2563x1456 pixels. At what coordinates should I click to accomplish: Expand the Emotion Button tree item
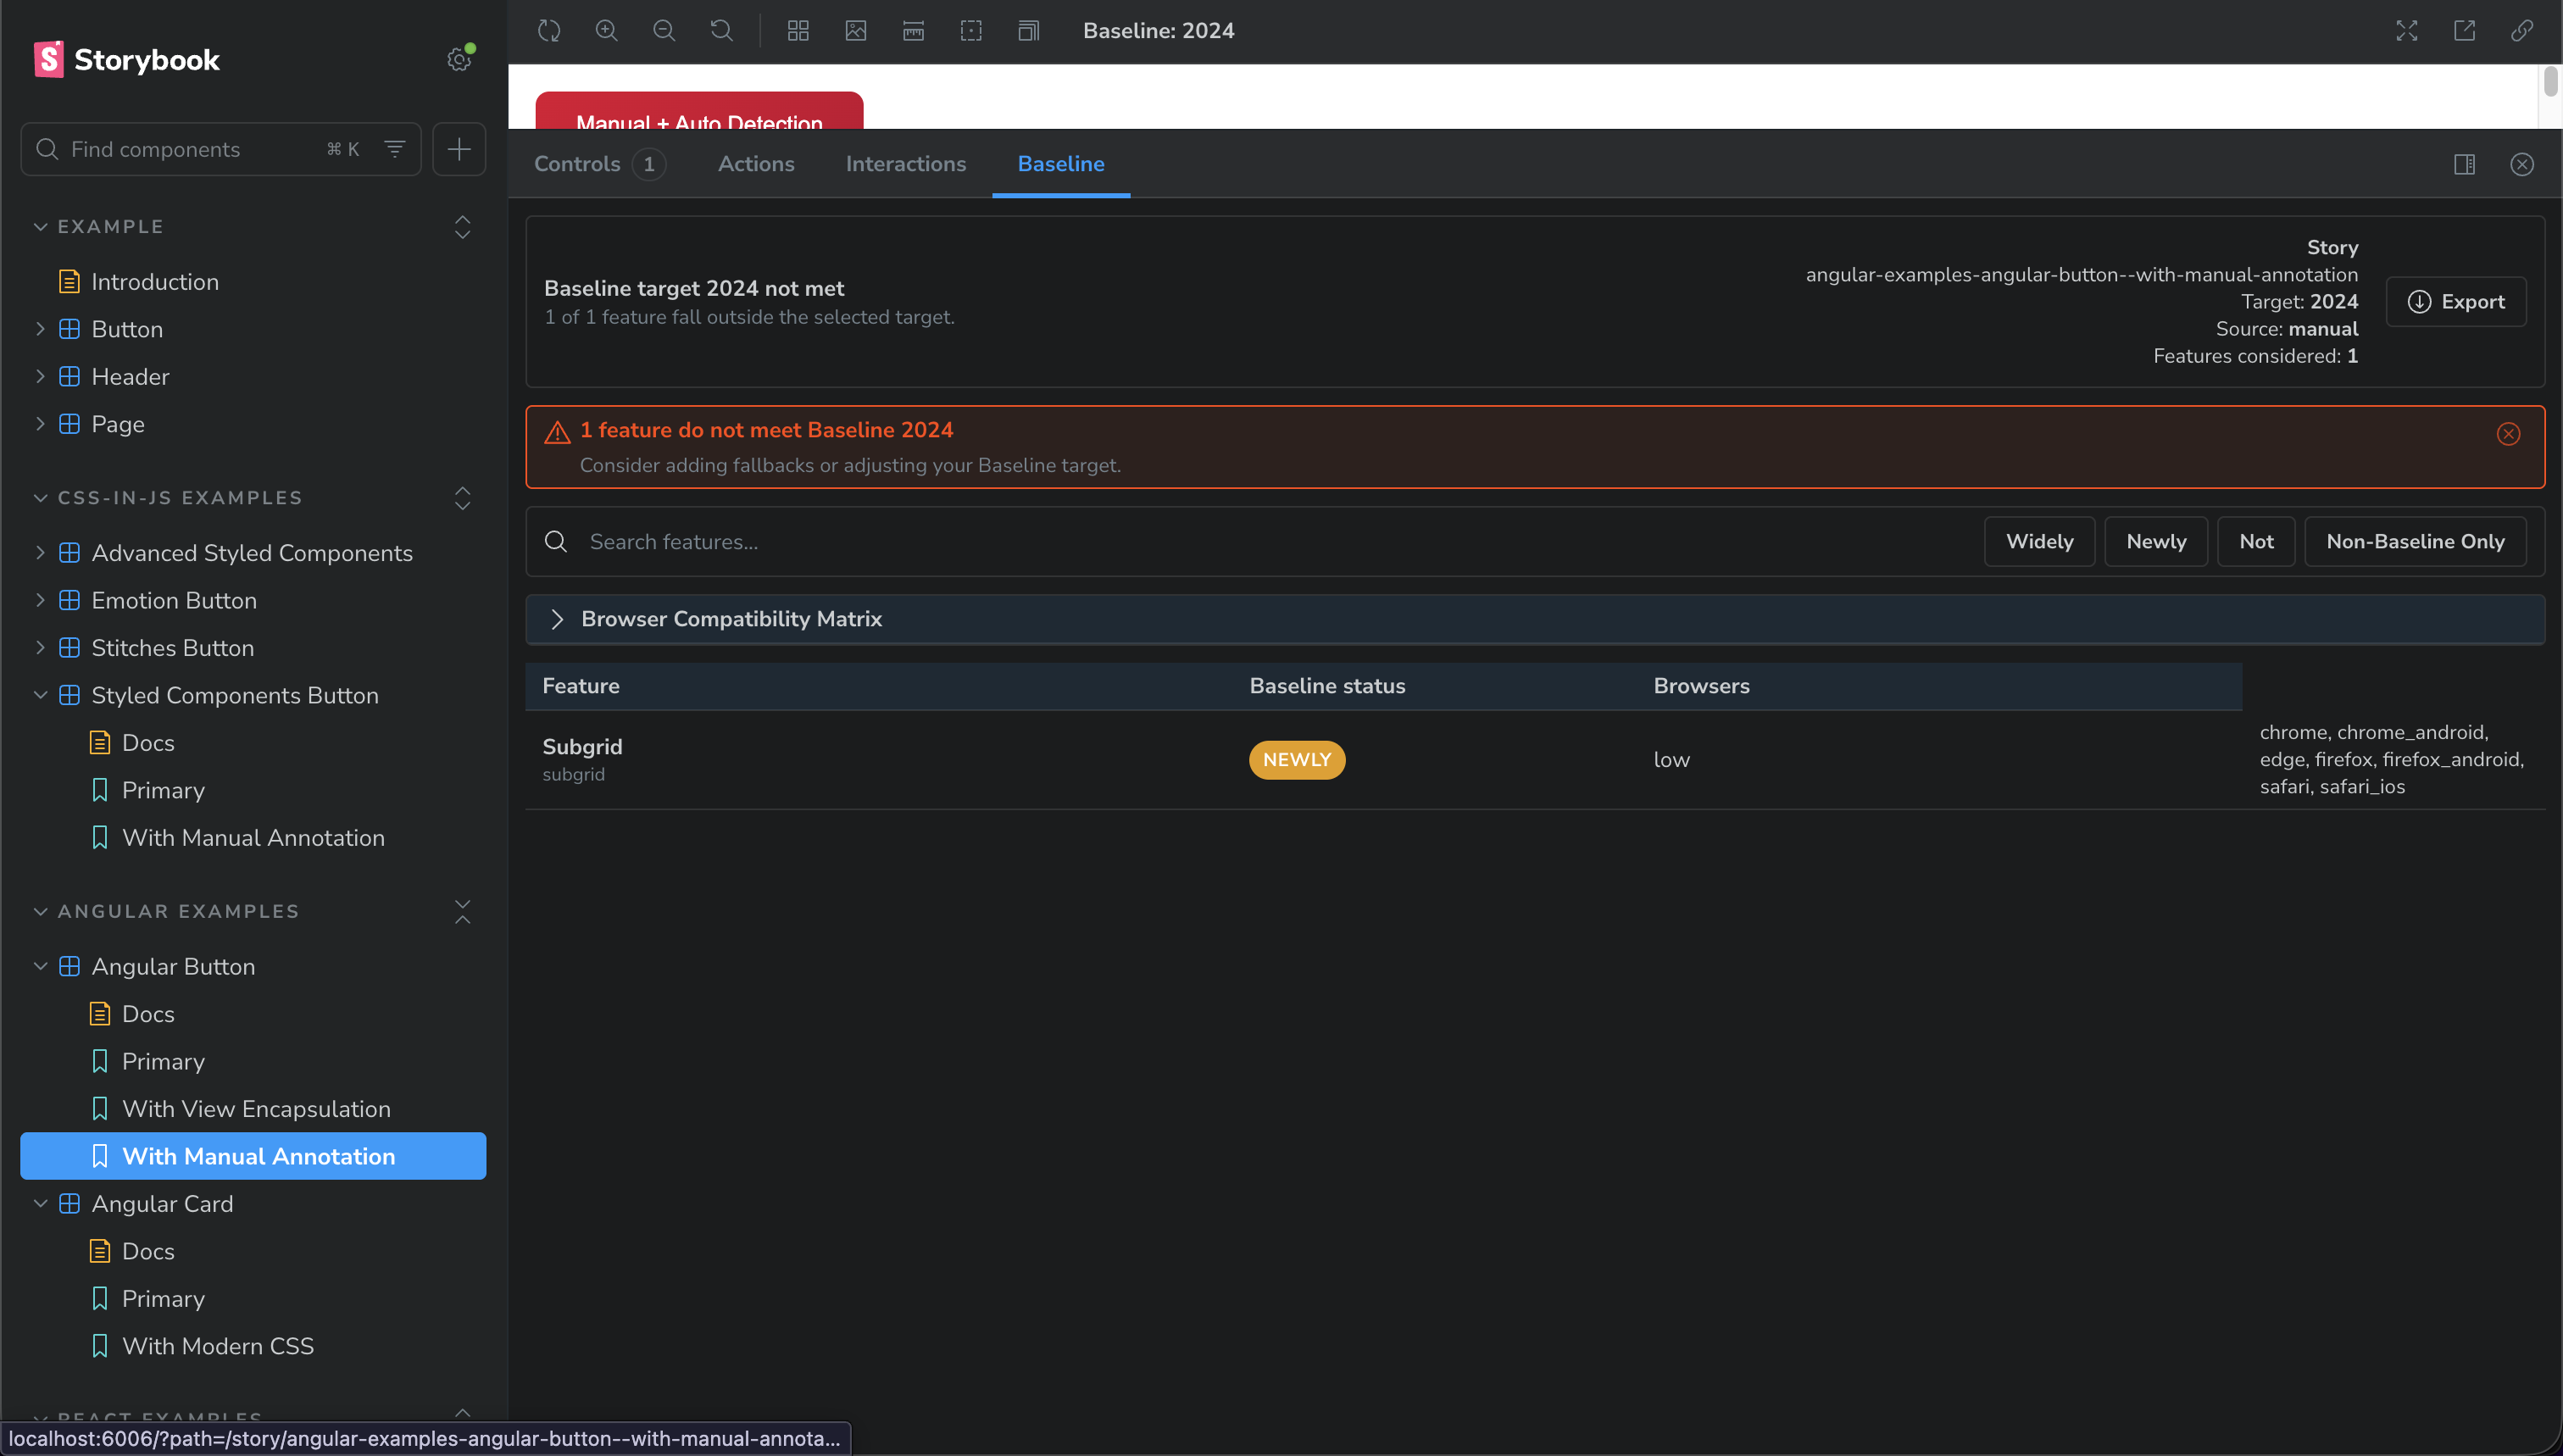coord(40,600)
